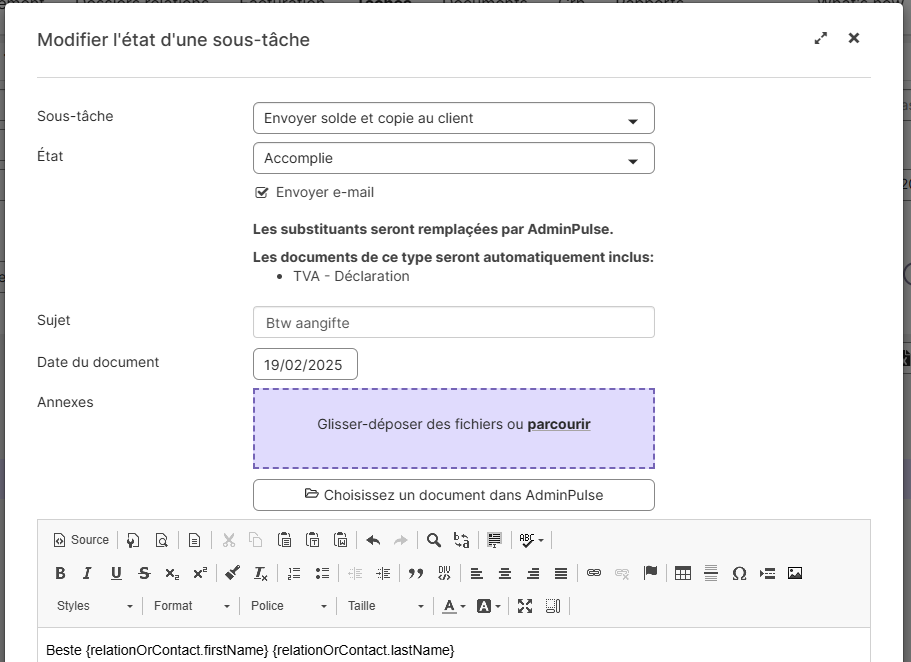Screen dimensions: 911x662
Task: Insert a table into the email body
Action: (683, 574)
